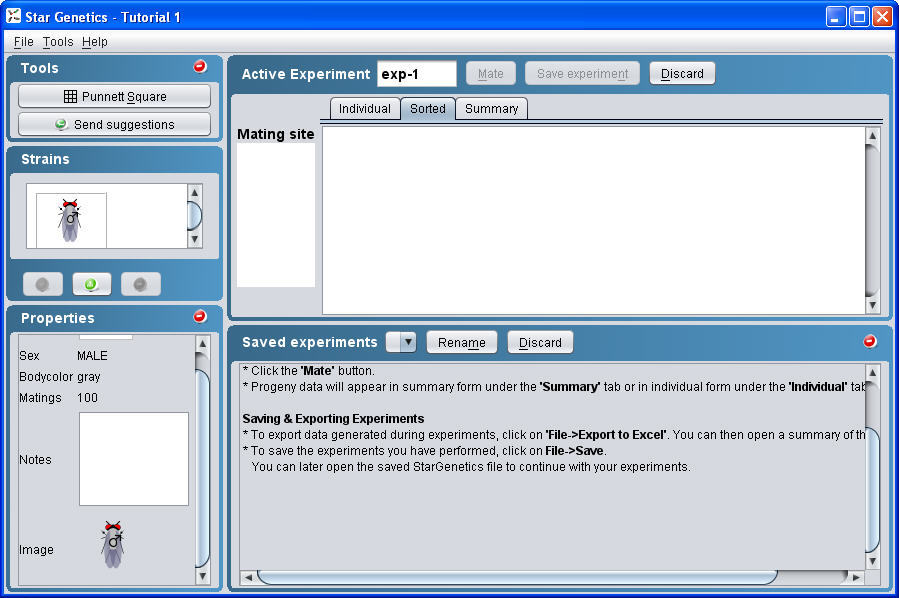Click the 'Saving & Exporting Experiments' heading

pos(333,419)
